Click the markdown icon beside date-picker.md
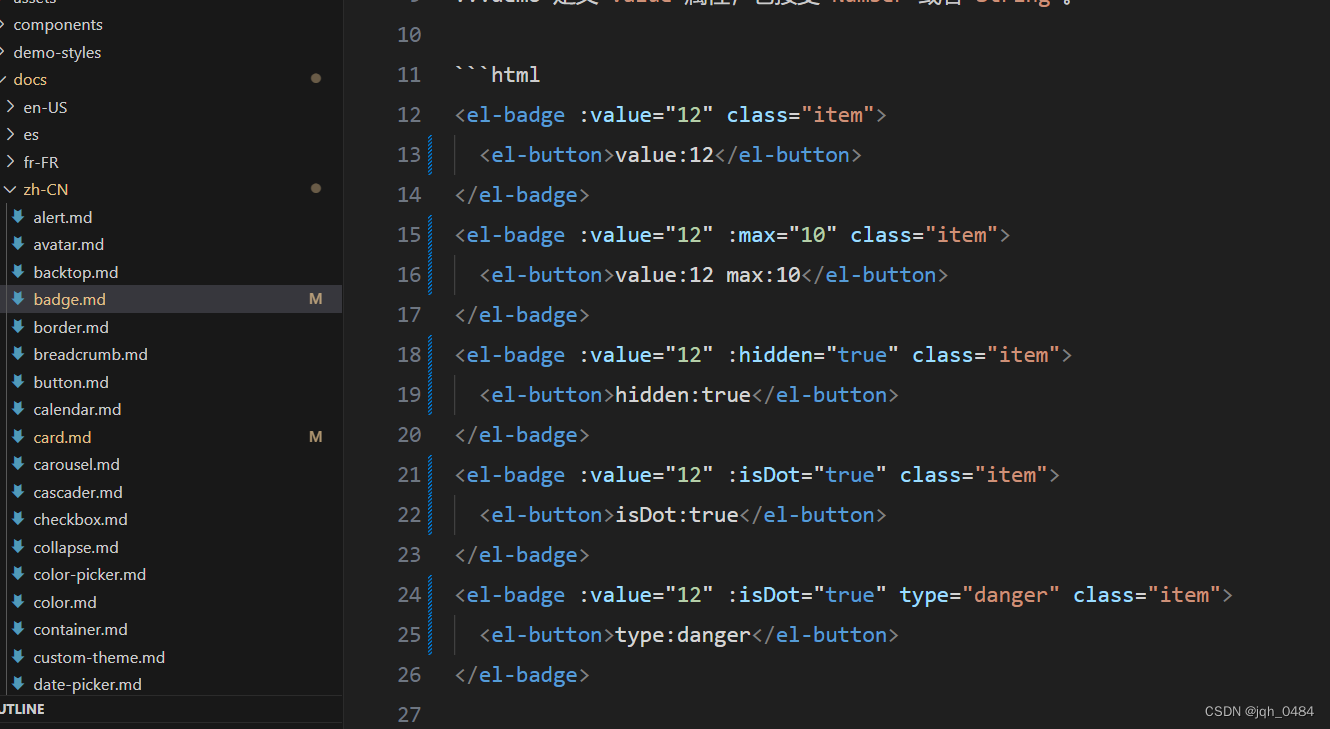Screen dimensions: 1330x729 20,684
